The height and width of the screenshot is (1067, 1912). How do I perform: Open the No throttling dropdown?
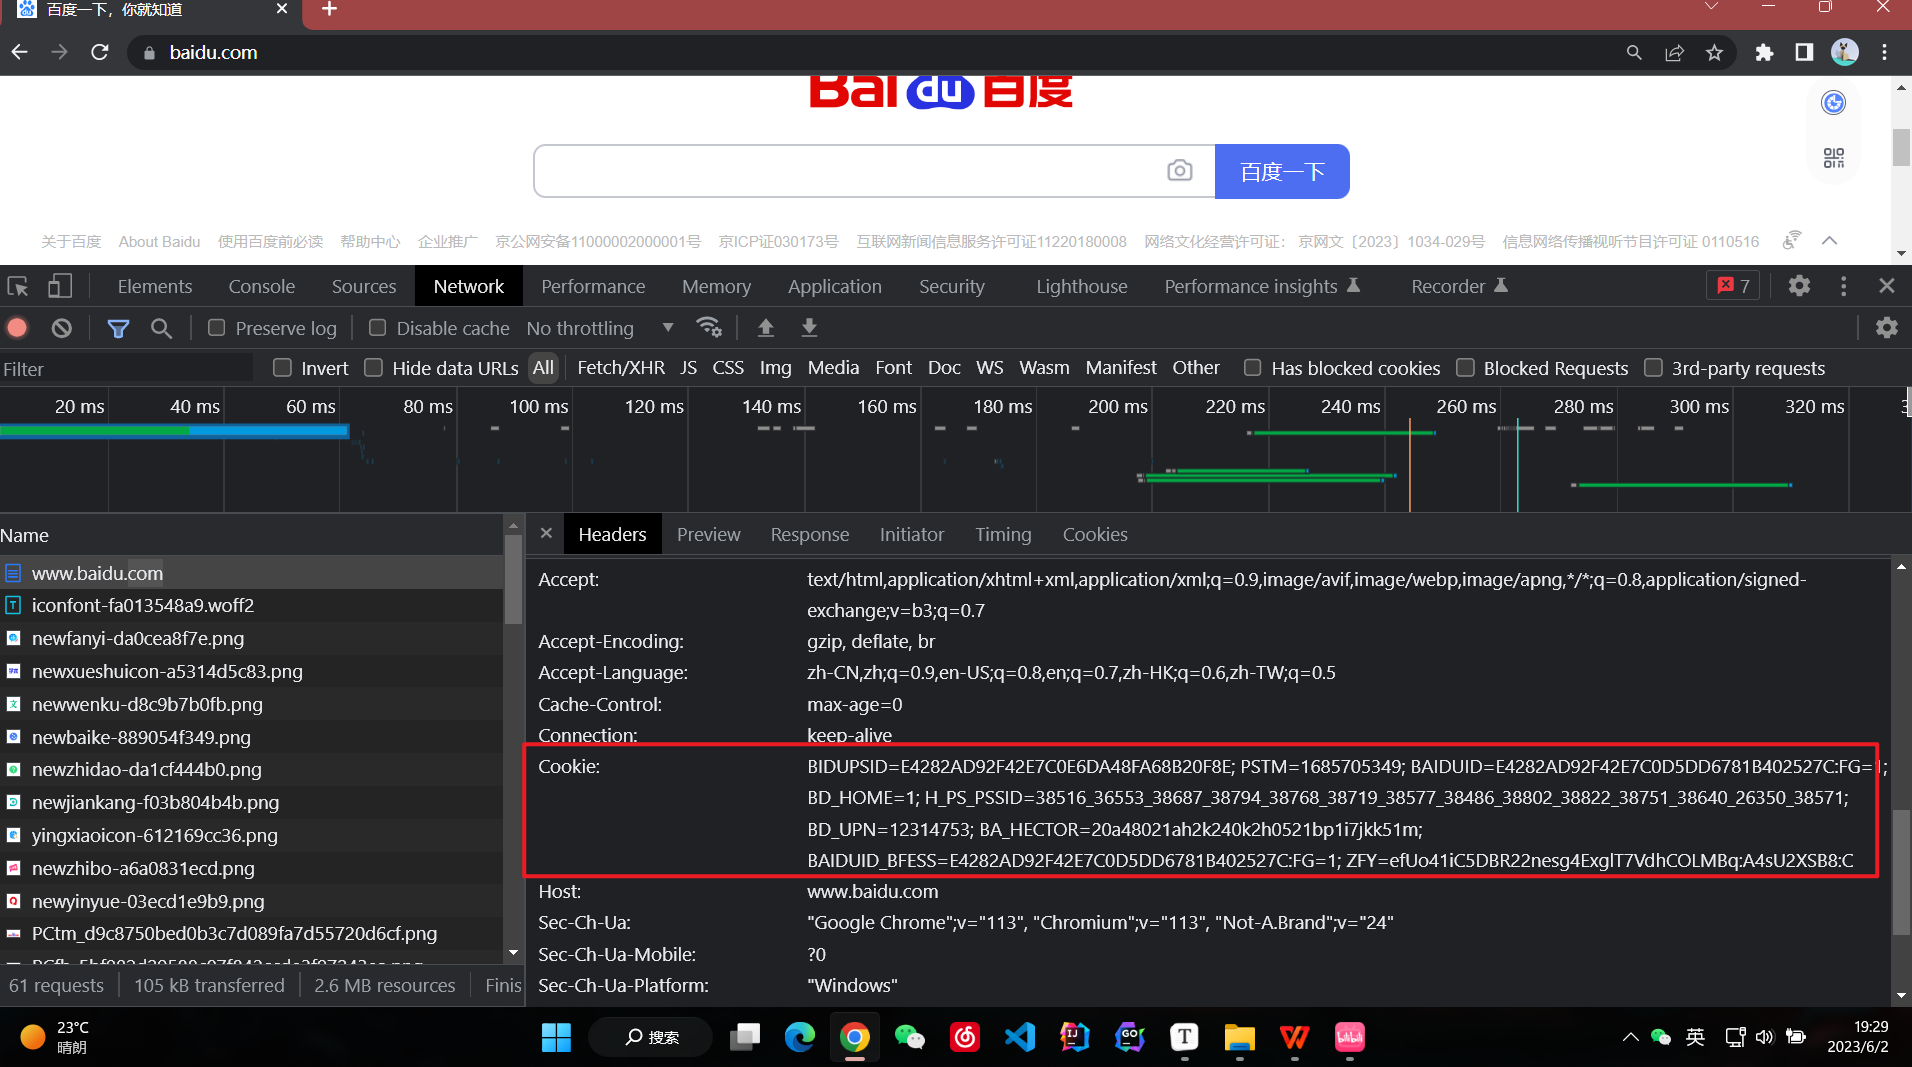(600, 328)
